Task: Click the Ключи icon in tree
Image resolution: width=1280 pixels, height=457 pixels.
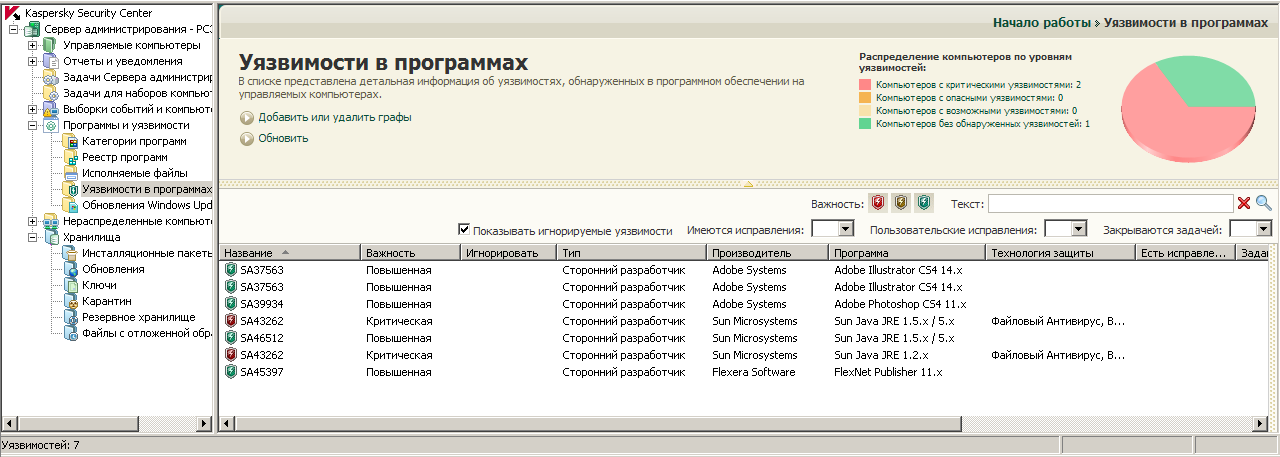Action: coord(70,285)
